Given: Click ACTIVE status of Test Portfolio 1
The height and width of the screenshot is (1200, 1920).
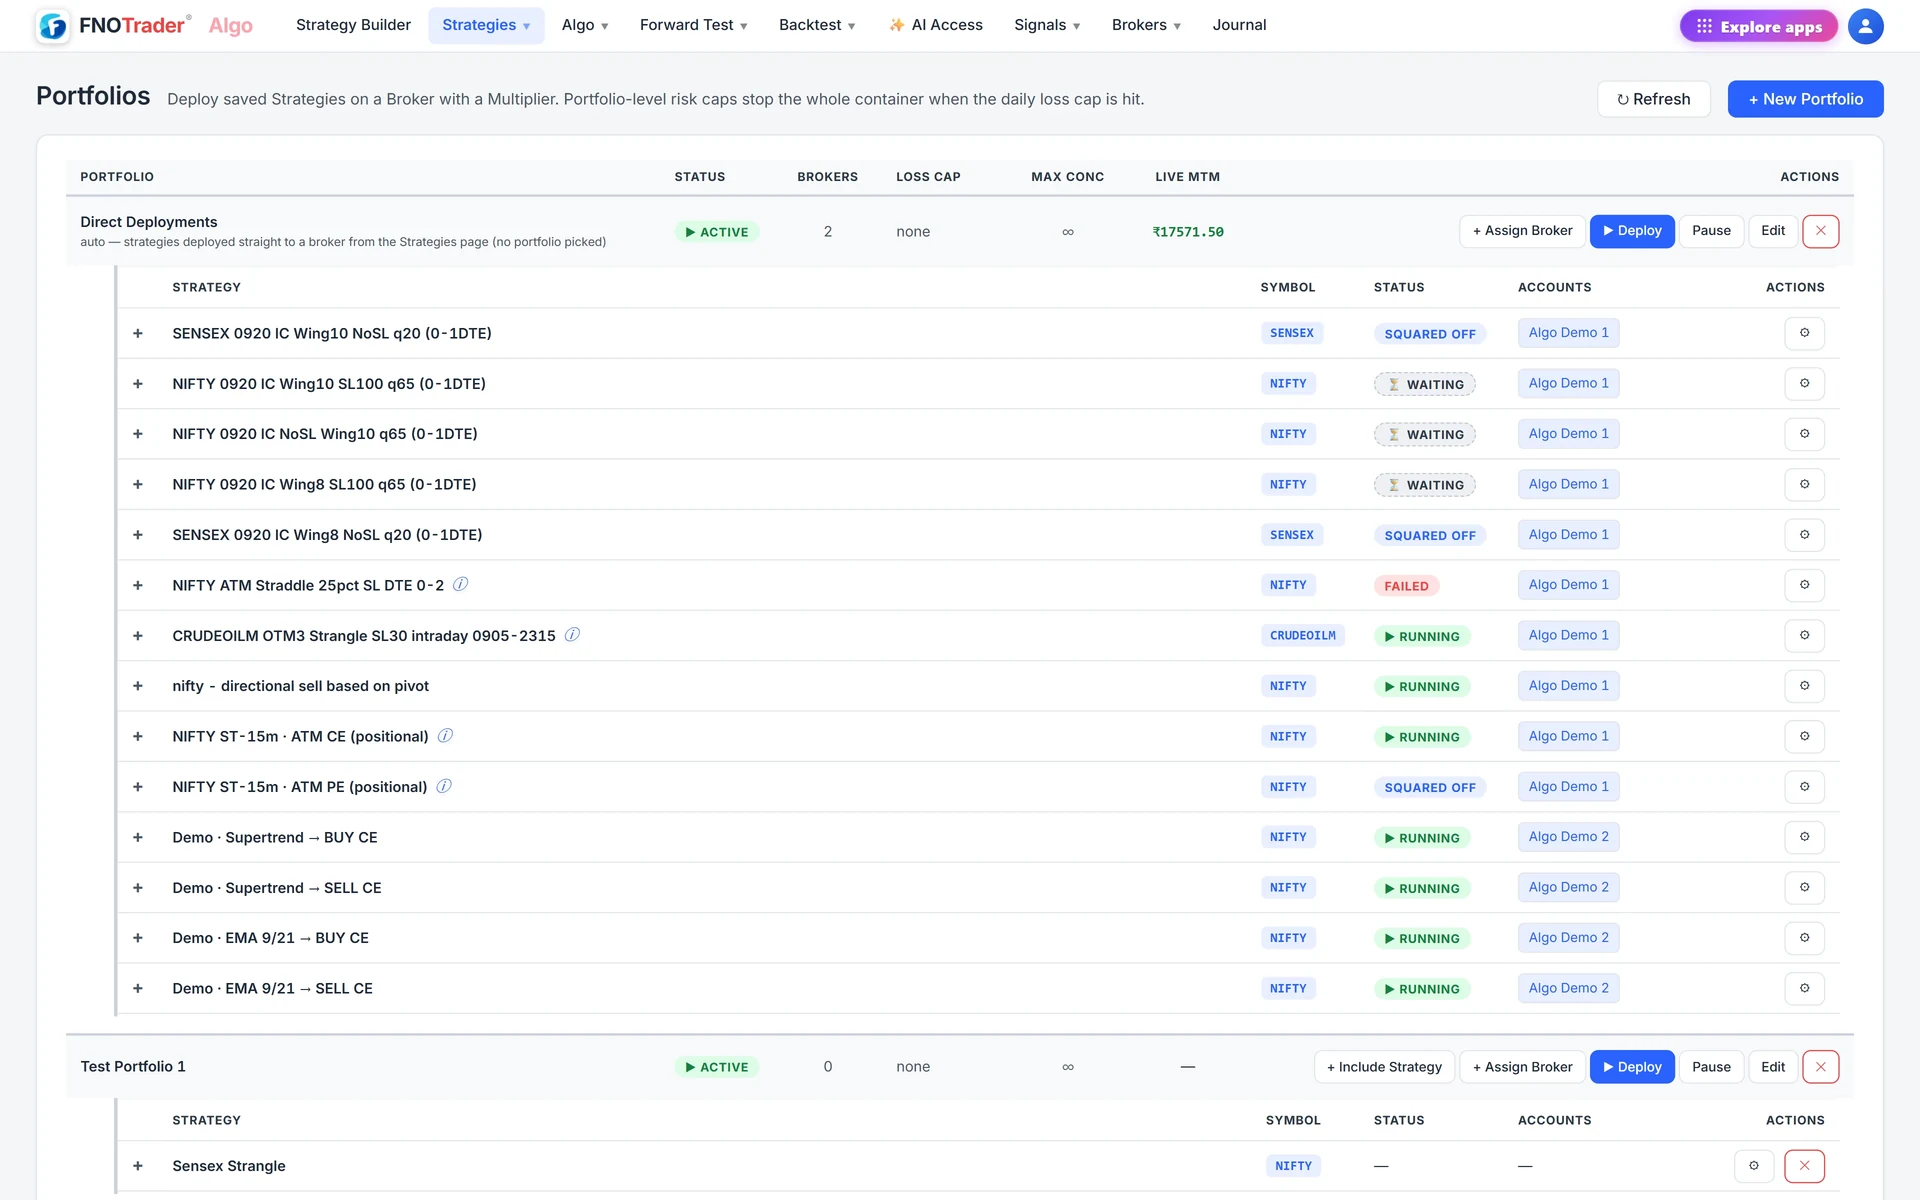Looking at the screenshot, I should pos(717,1067).
